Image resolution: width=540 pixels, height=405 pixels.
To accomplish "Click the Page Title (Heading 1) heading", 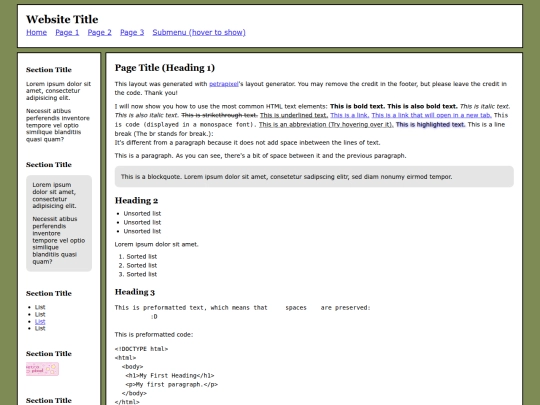I will (165, 68).
